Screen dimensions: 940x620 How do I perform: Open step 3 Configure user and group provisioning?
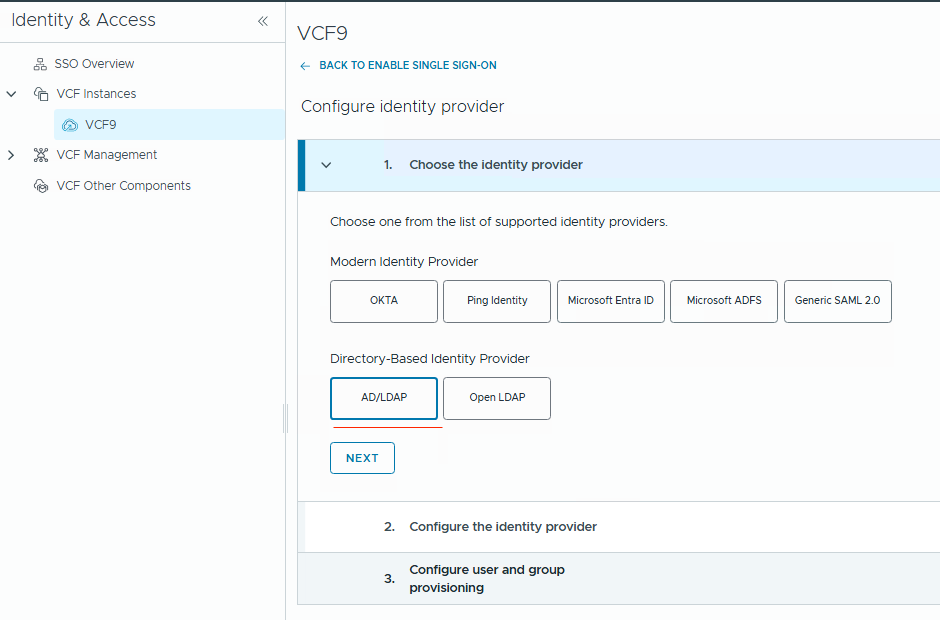[487, 578]
